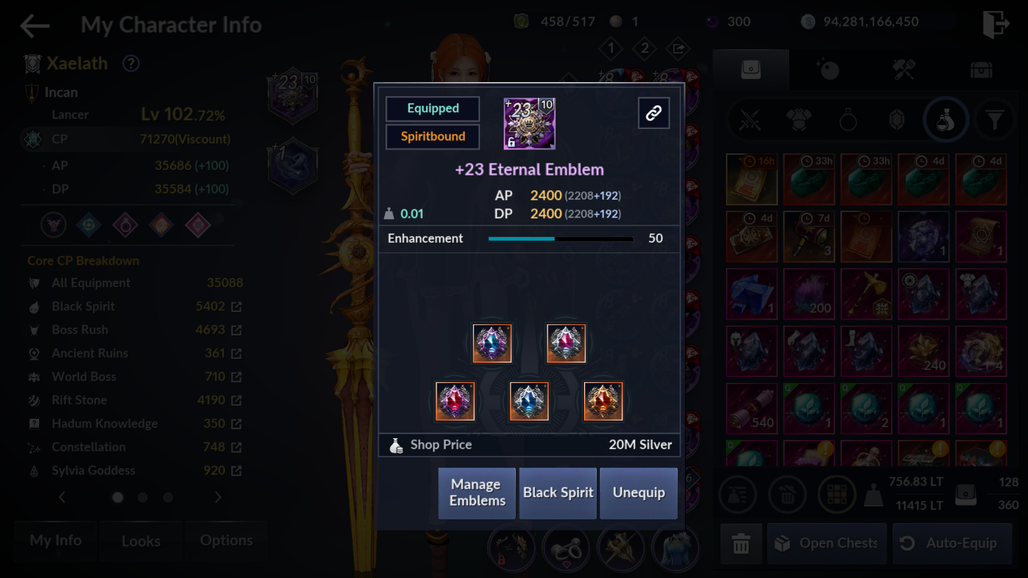Click the trash can delete icon
Image resolution: width=1028 pixels, height=578 pixels.
(x=741, y=543)
